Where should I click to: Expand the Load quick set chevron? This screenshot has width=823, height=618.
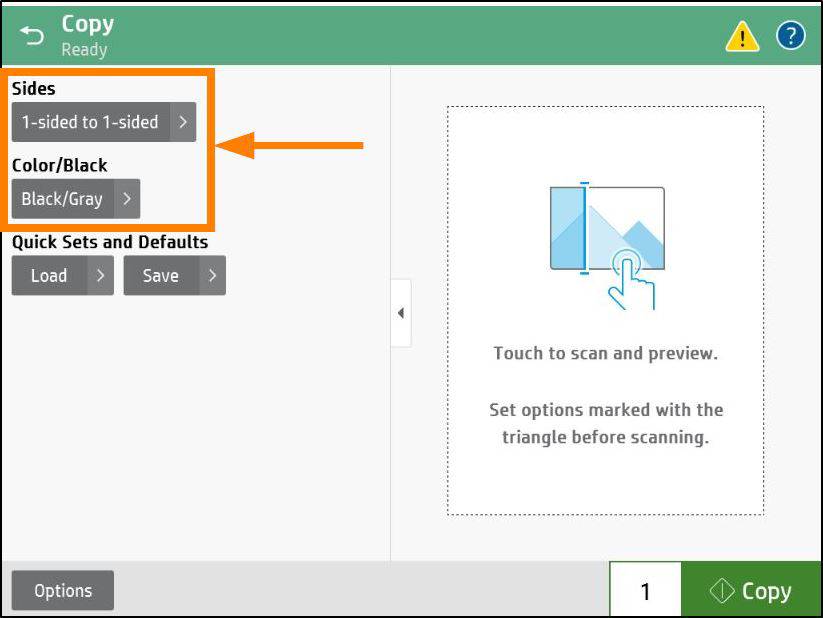click(100, 275)
